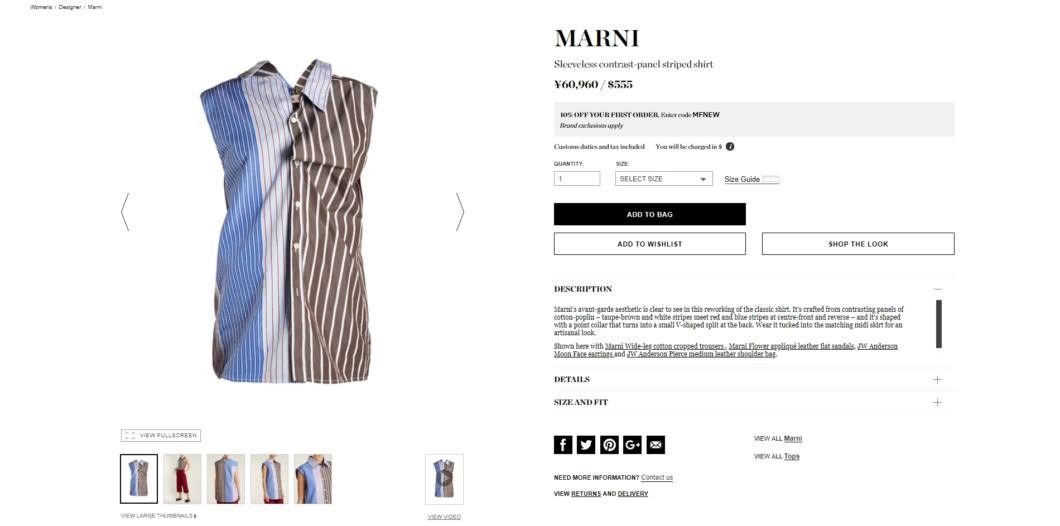
Task: Go to Womens breadcrumb
Action: point(41,7)
